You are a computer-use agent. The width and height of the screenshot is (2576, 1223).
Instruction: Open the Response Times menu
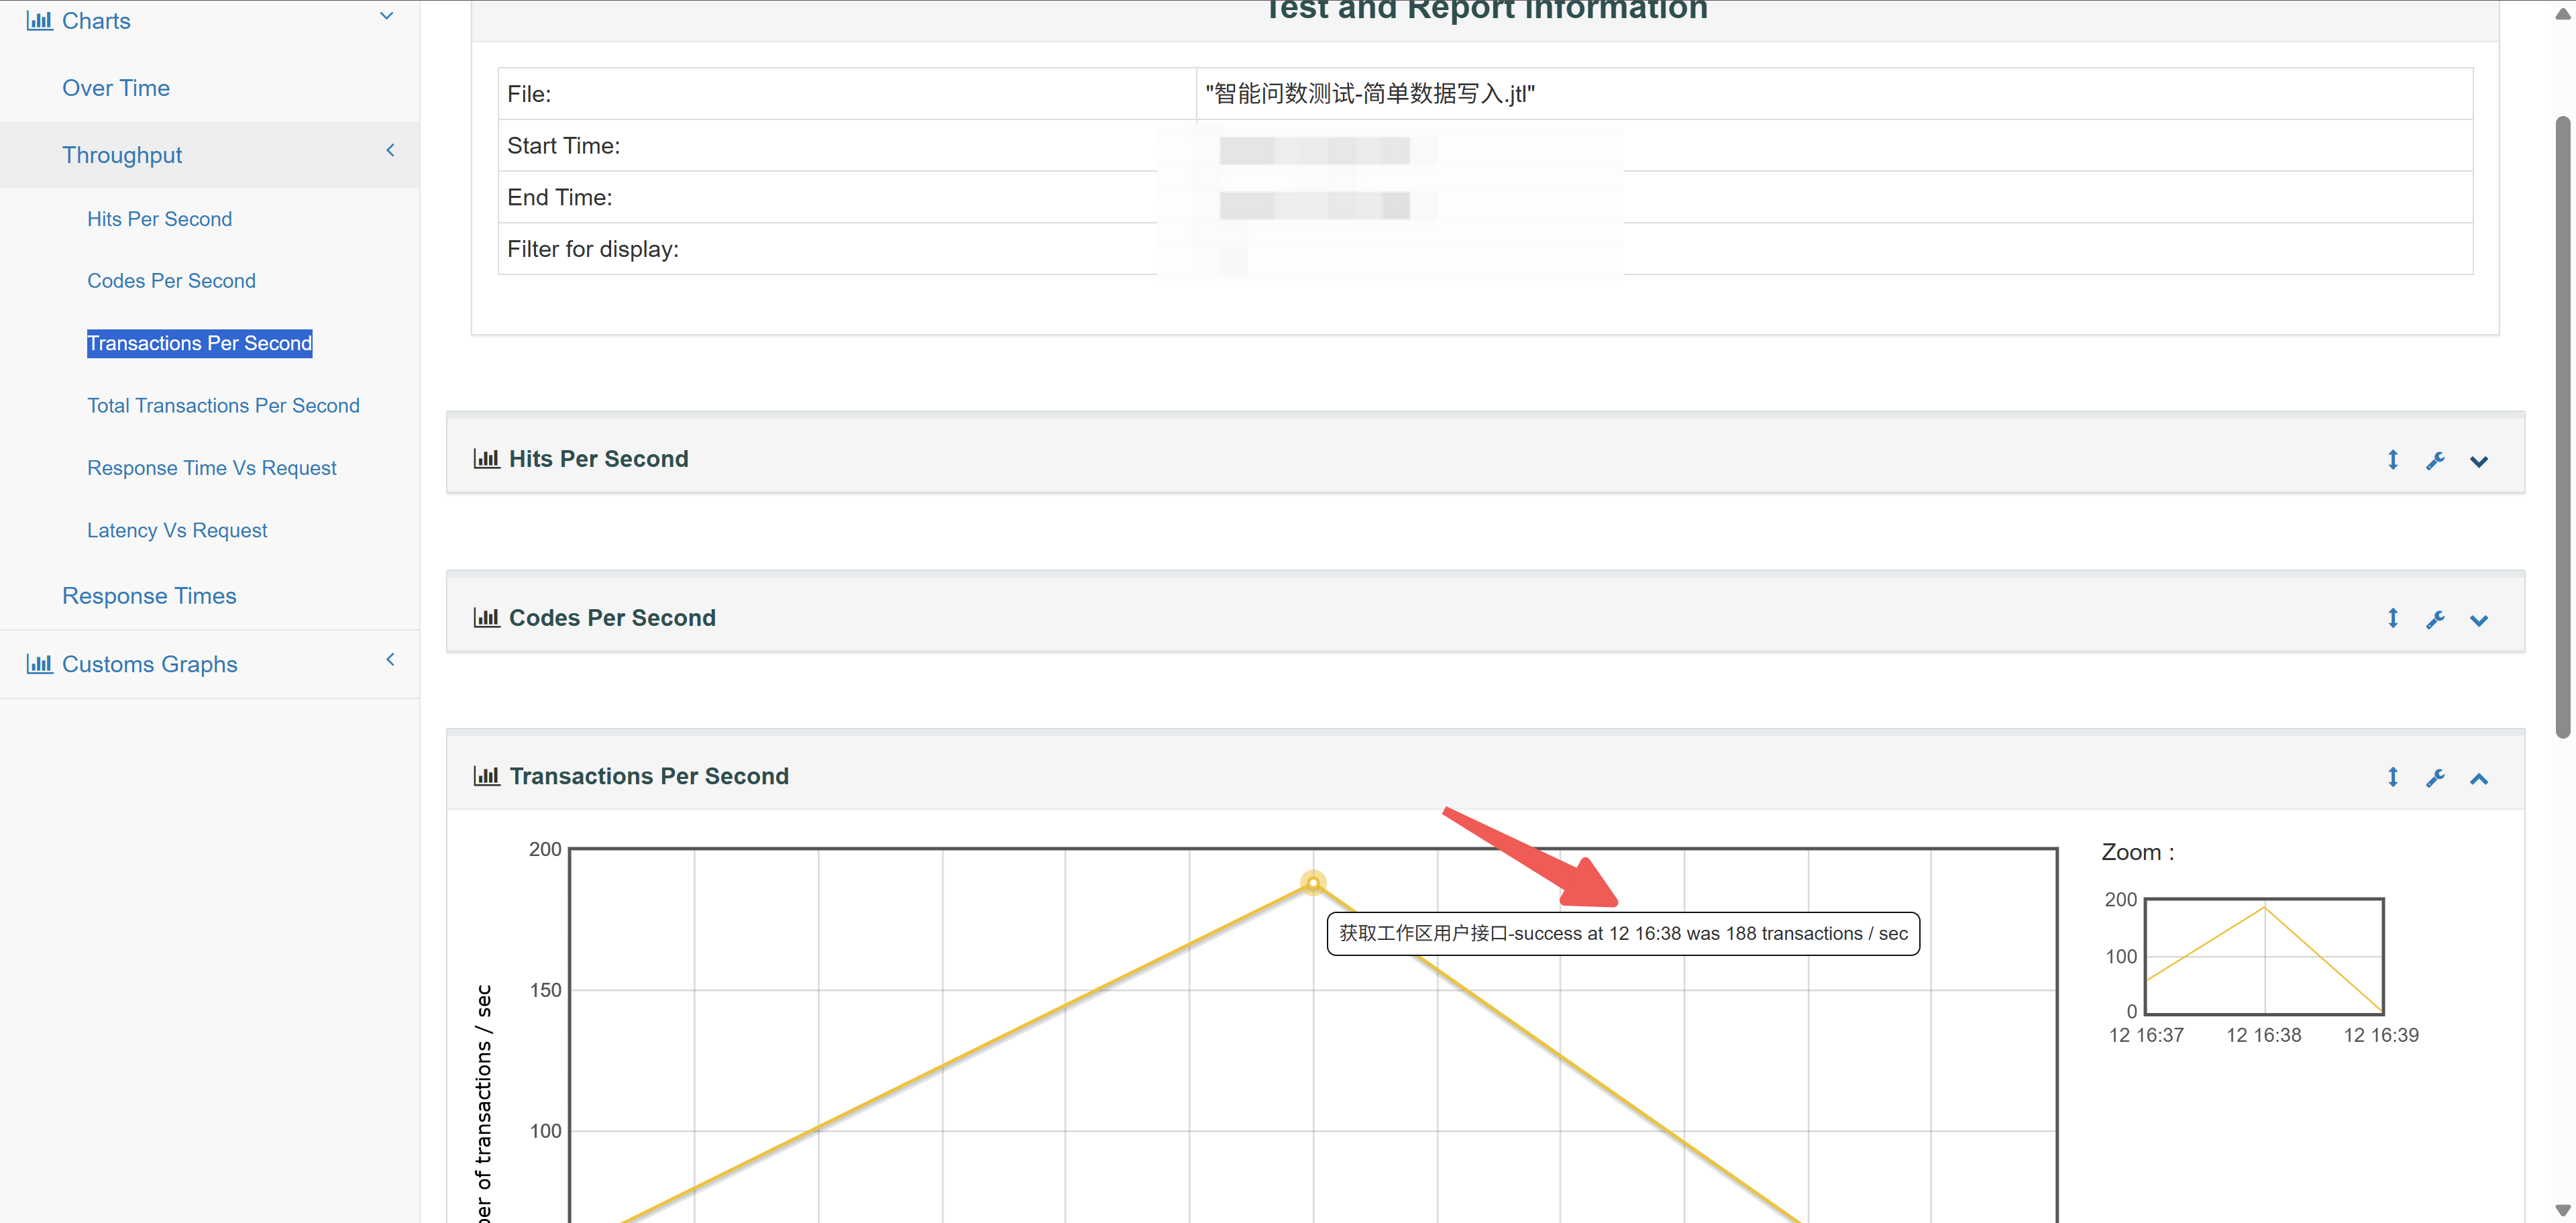point(149,596)
